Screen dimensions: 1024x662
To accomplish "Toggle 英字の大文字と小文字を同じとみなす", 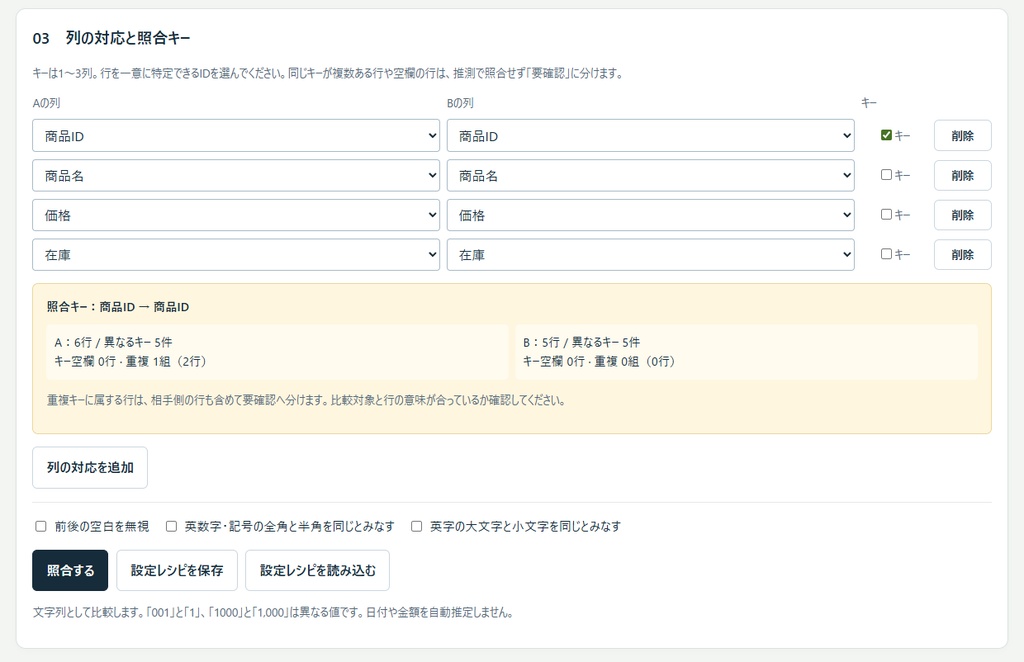I will point(417,526).
